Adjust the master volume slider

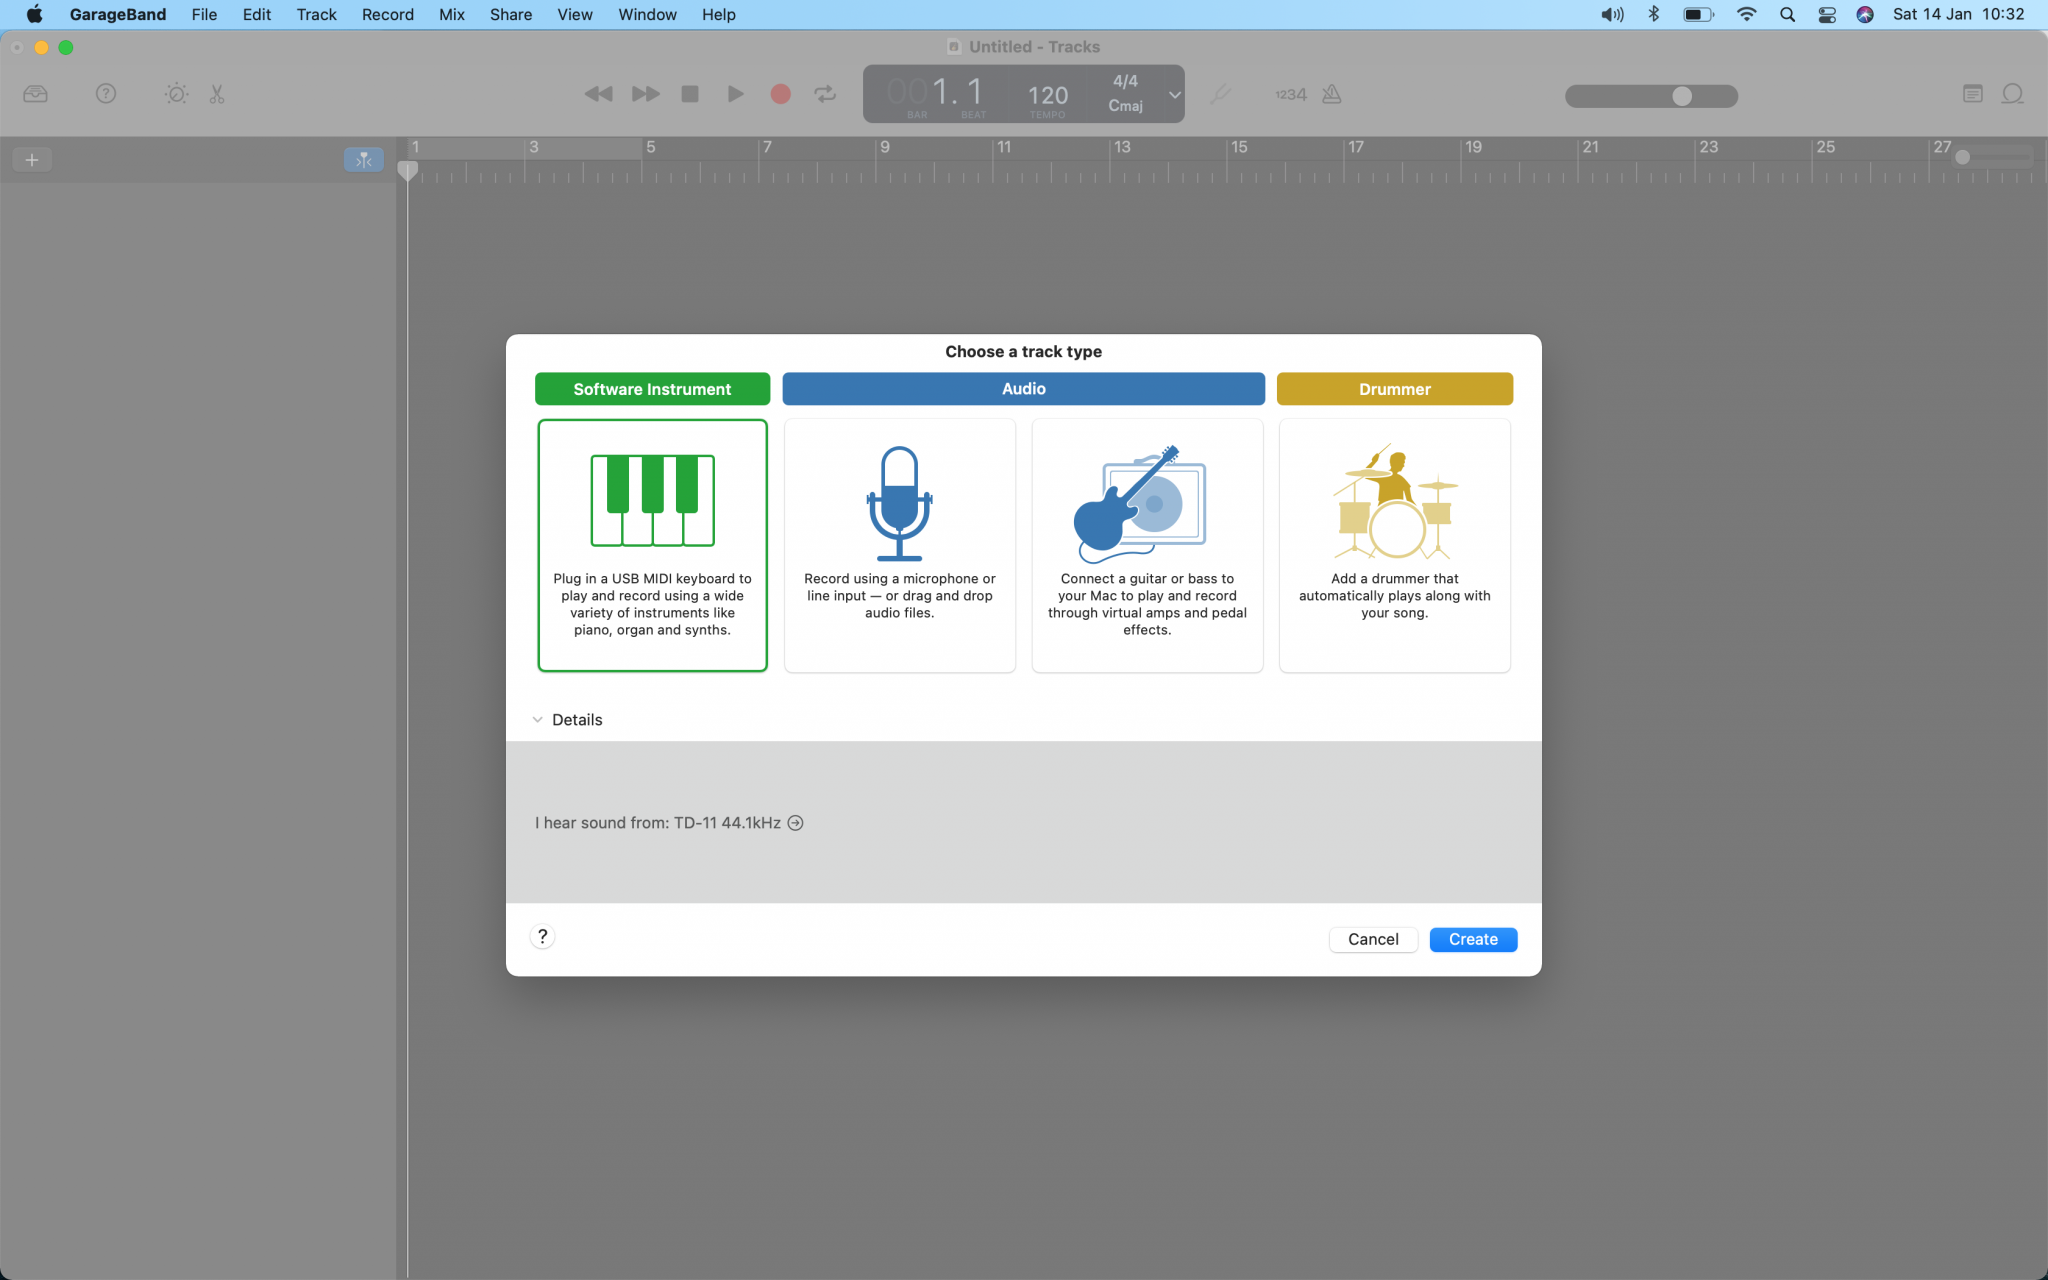(x=1680, y=96)
